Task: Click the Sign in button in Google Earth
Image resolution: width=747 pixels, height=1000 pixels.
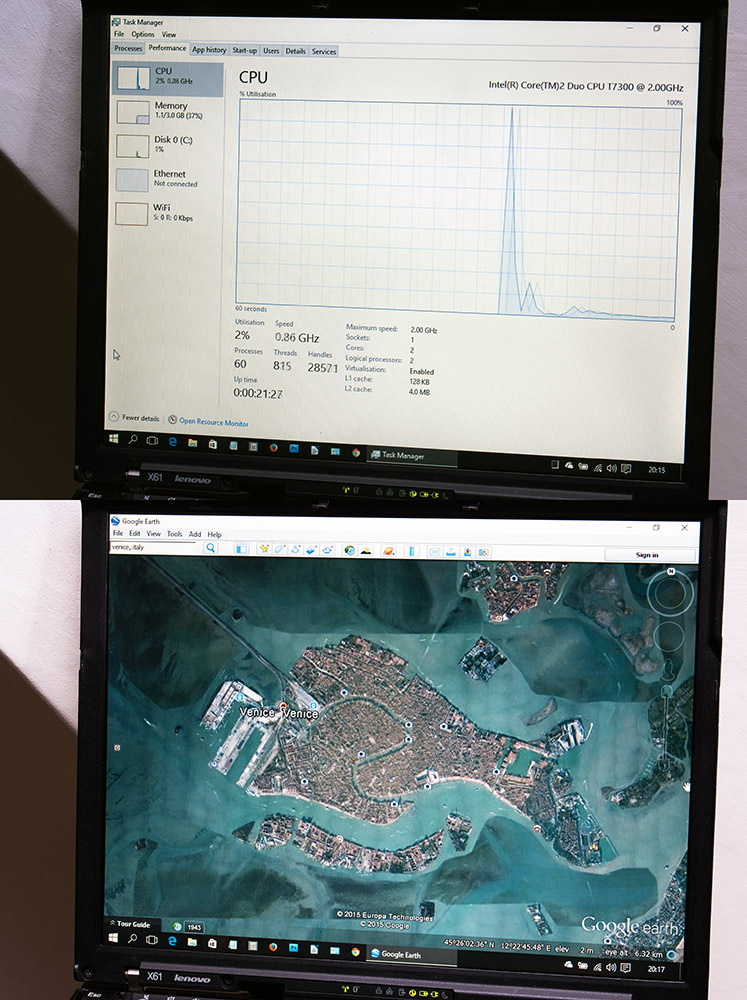Action: (x=647, y=555)
